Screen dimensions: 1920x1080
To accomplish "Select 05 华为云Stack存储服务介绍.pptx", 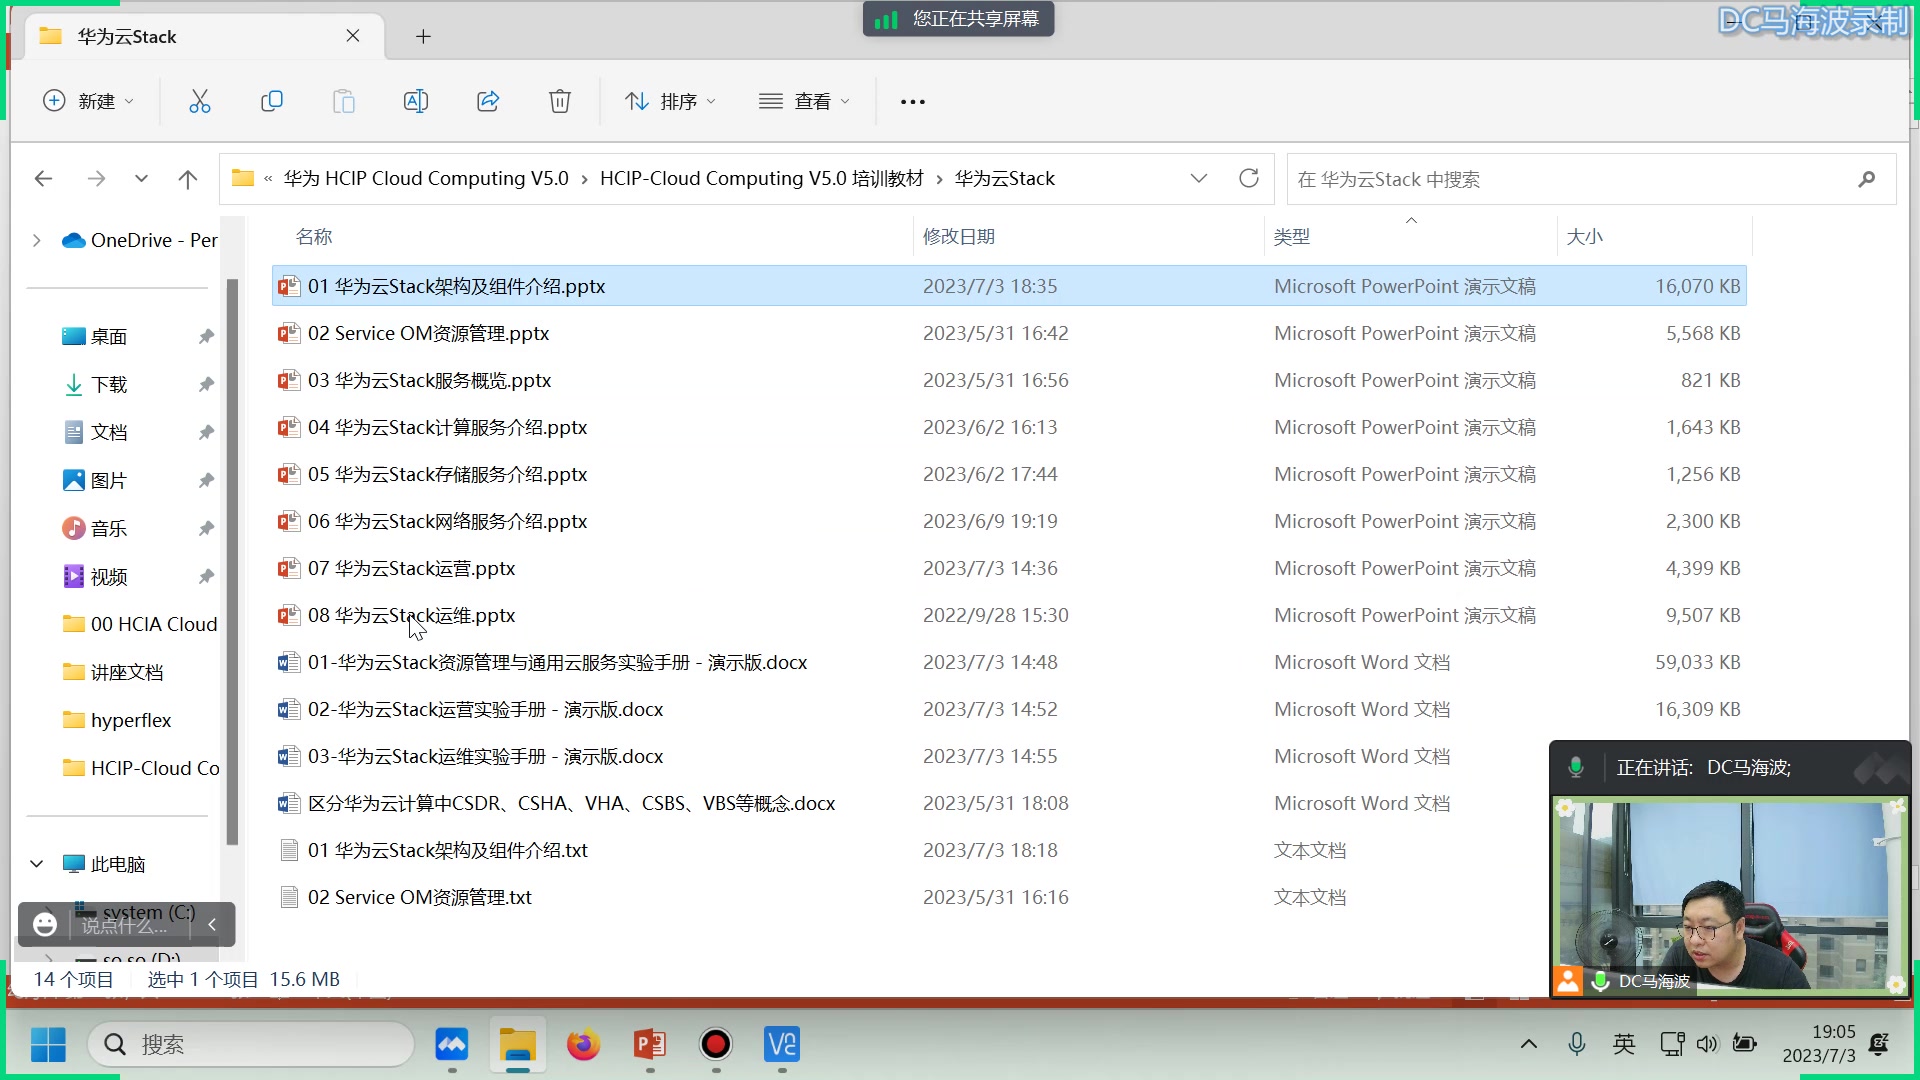I will pos(1009,474).
